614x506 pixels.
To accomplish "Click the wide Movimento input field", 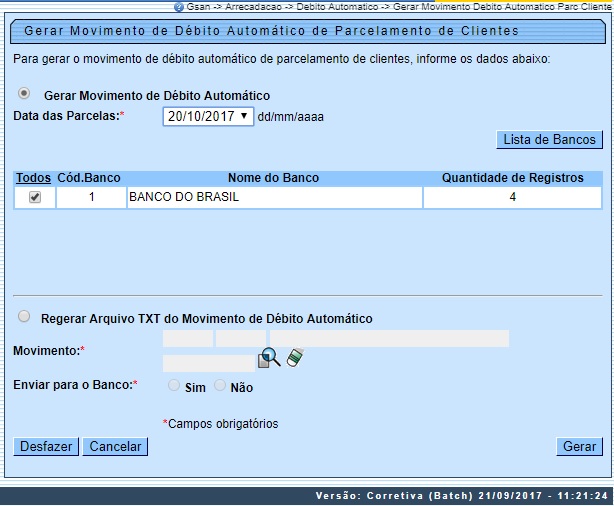I will pyautogui.click(x=389, y=339).
